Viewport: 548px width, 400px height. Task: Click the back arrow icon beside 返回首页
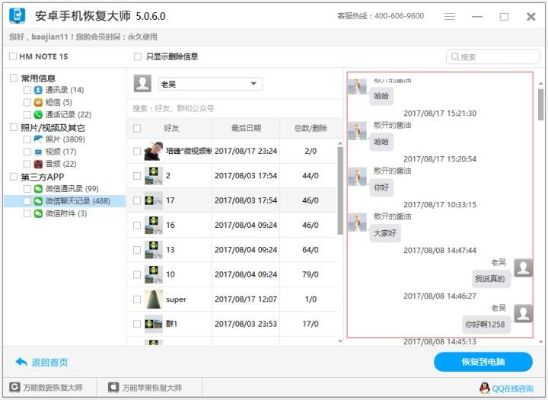click(22, 362)
